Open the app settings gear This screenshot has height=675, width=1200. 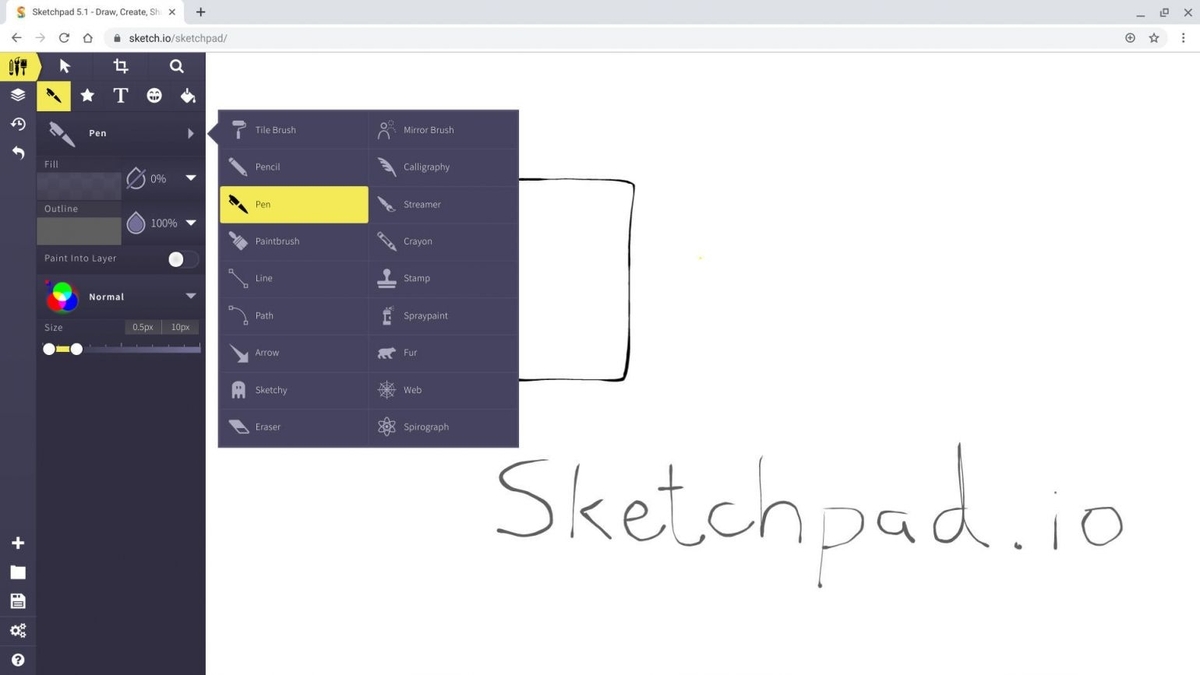[x=17, y=630]
